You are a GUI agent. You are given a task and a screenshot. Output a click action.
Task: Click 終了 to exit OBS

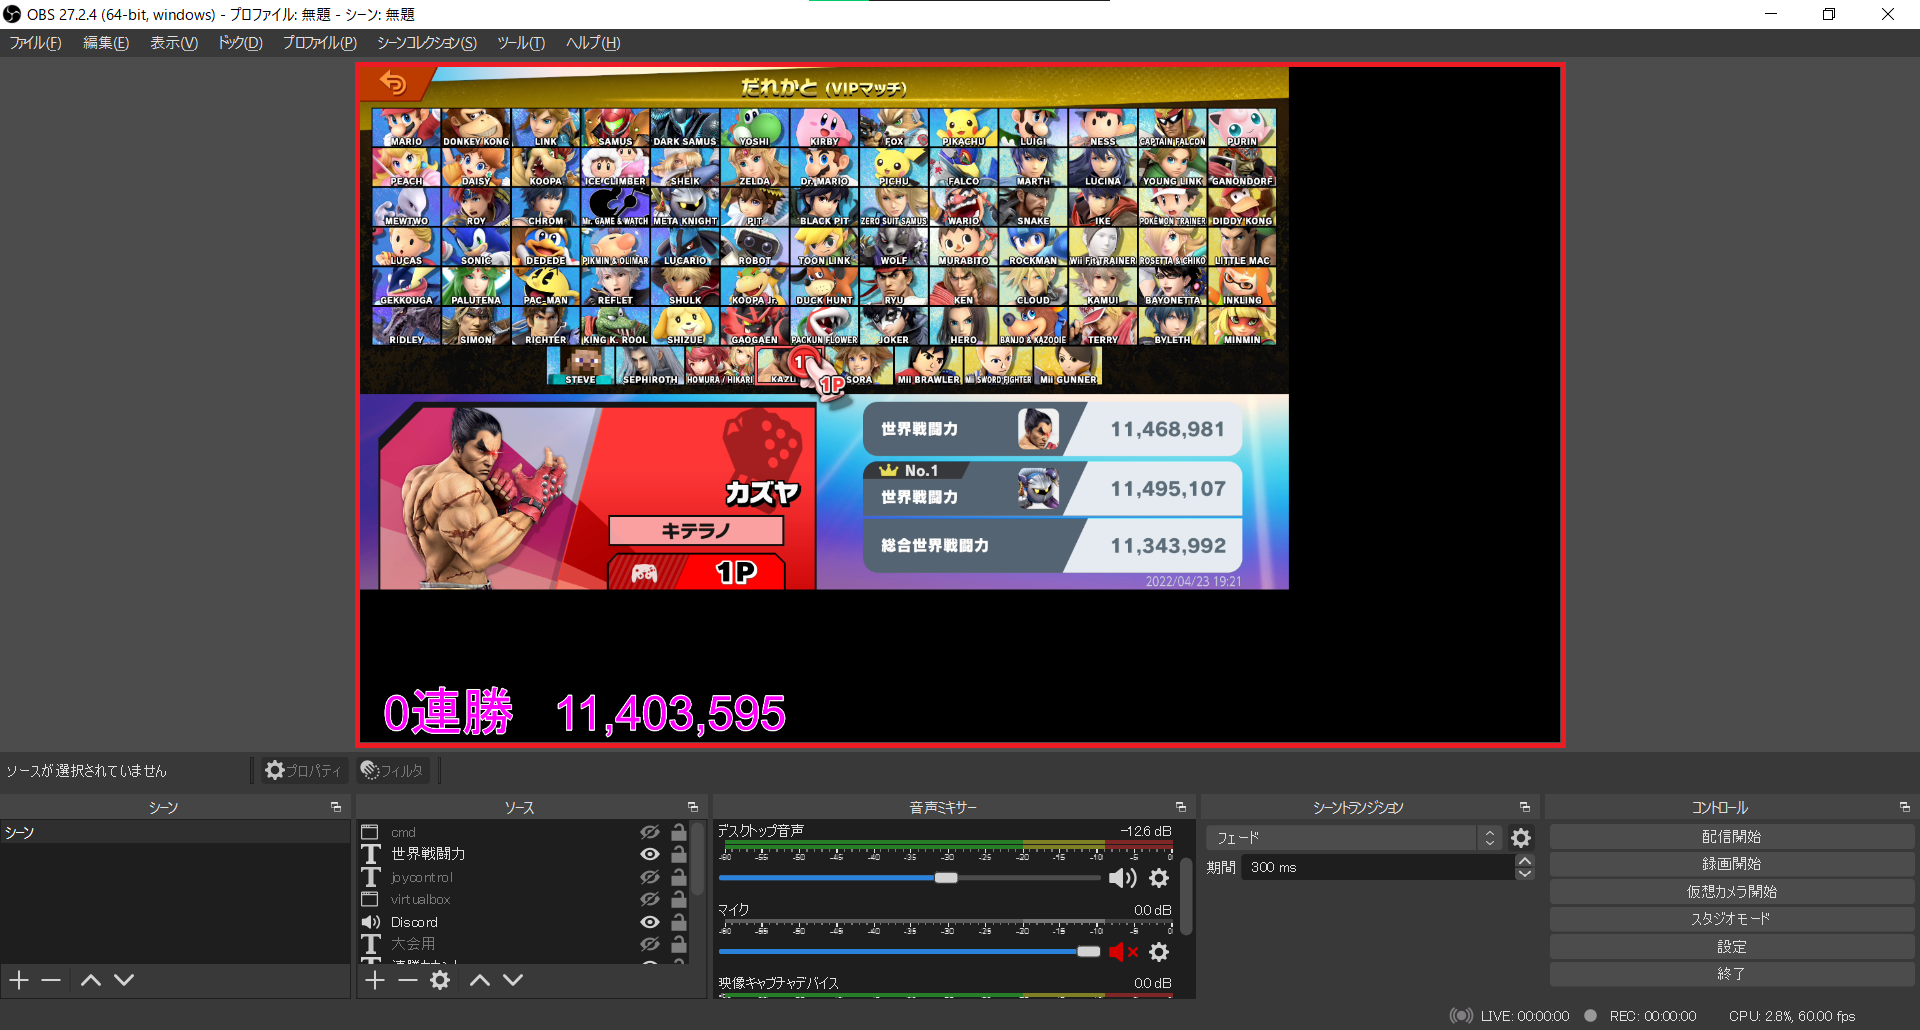1731,974
